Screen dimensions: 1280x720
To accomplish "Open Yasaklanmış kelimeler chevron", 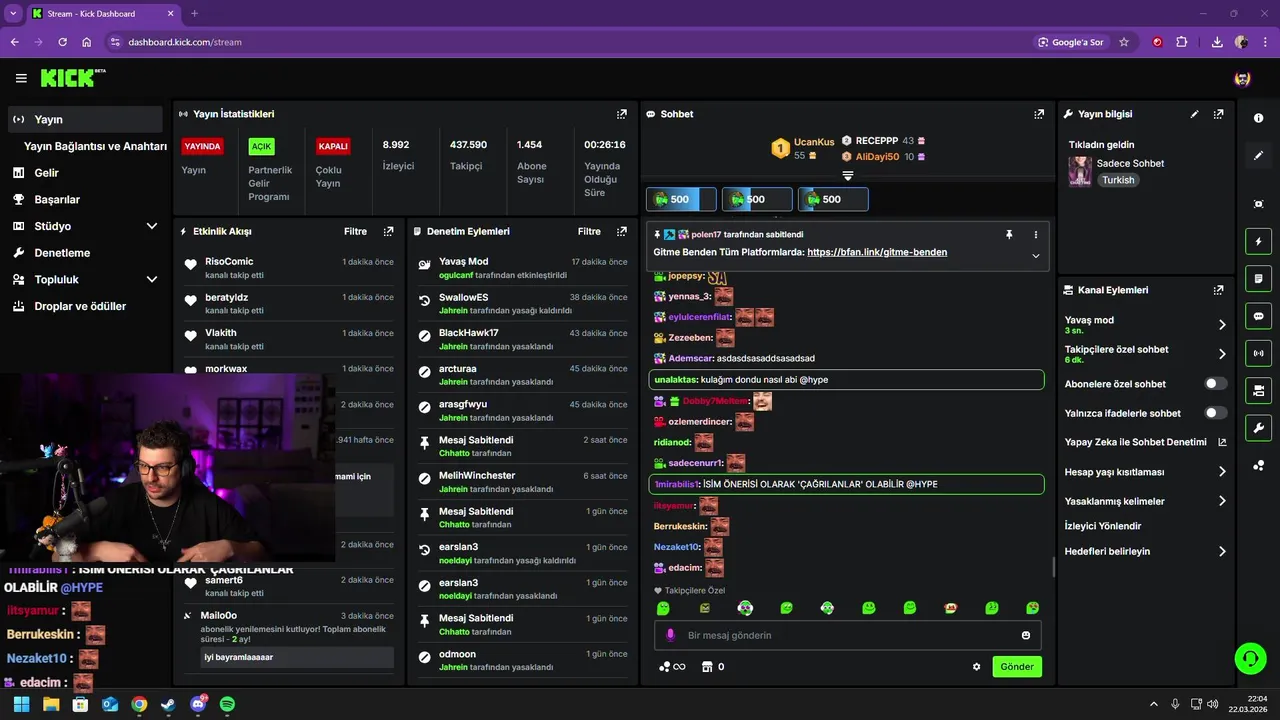I will (x=1222, y=501).
